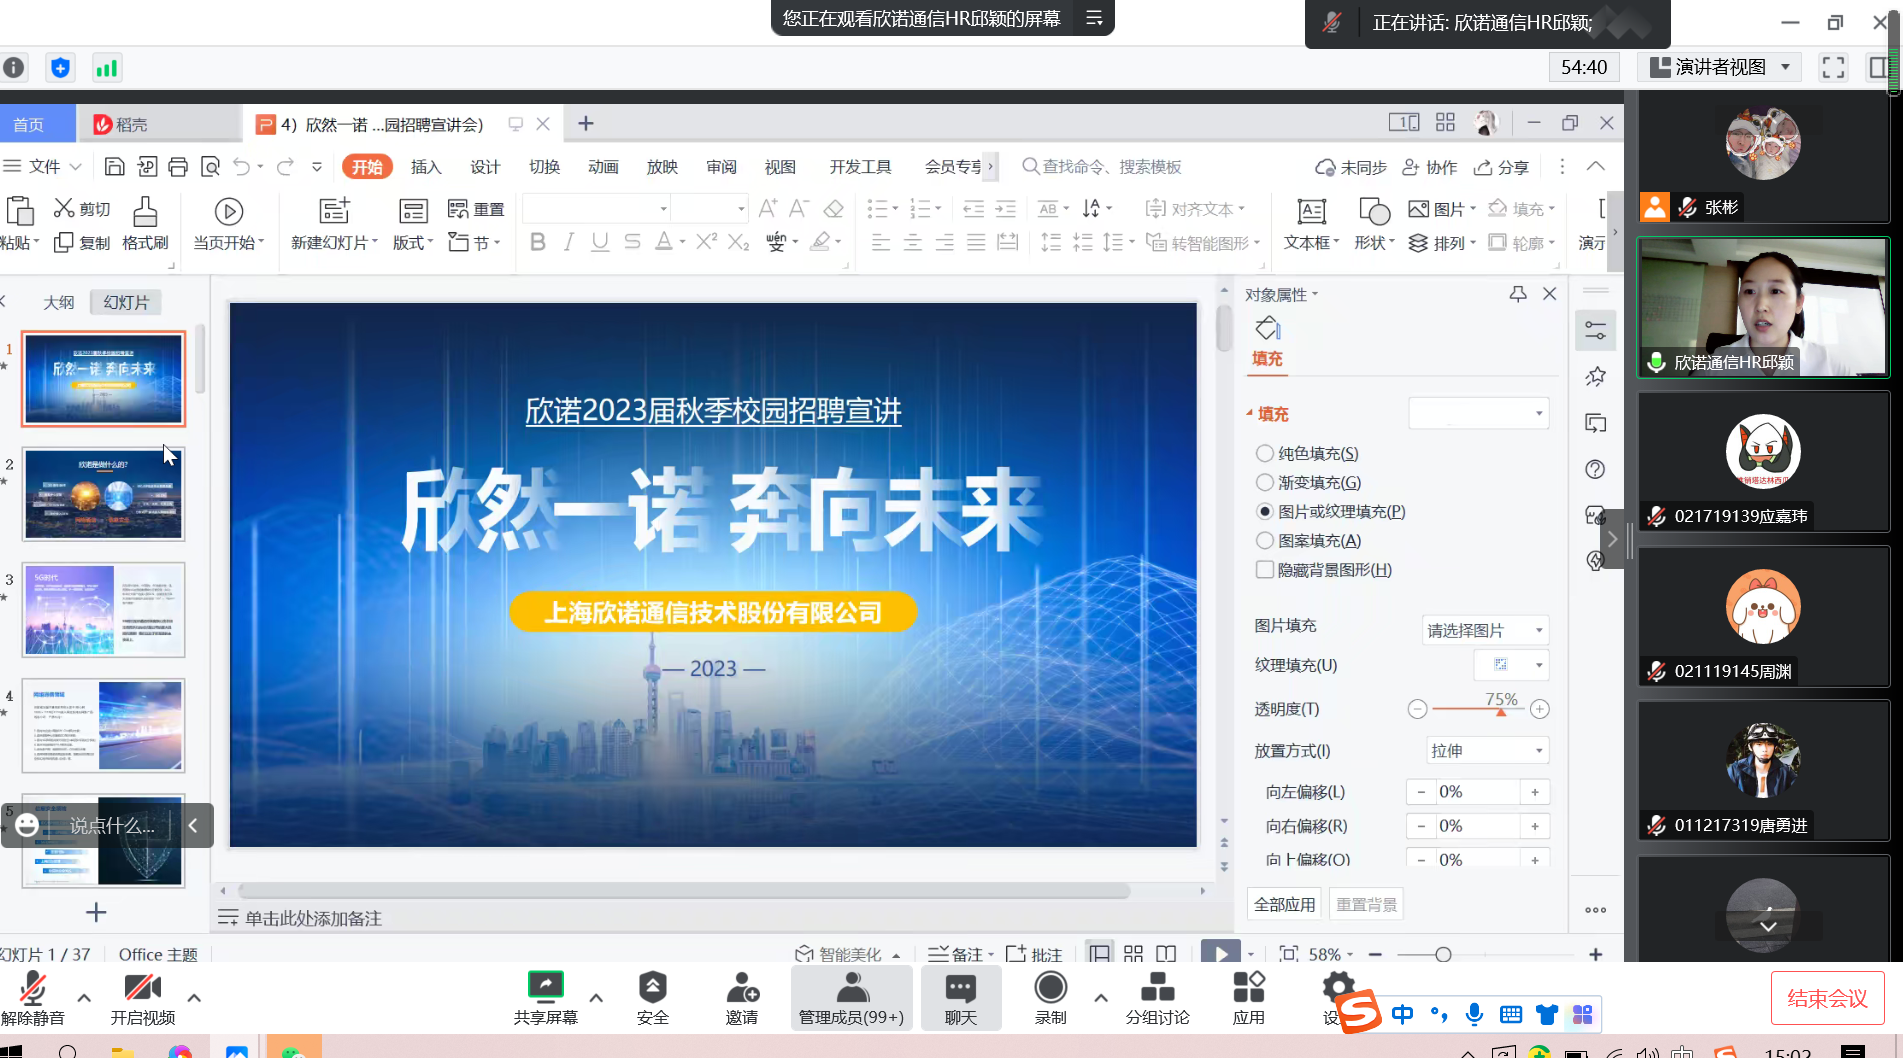Click Reset Background (重置背景) button
This screenshot has height=1058, width=1903.
(1367, 904)
